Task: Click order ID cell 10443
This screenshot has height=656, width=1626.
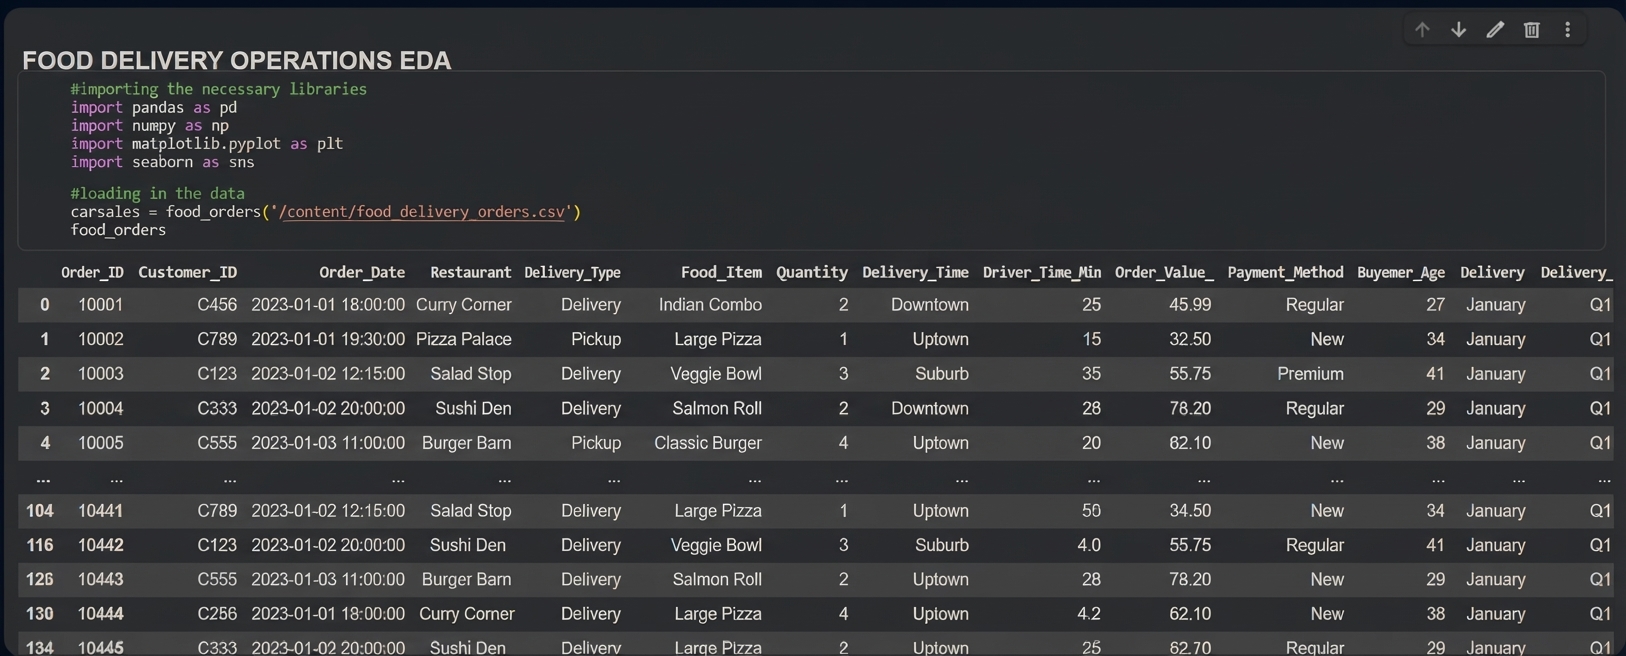Action: point(100,580)
